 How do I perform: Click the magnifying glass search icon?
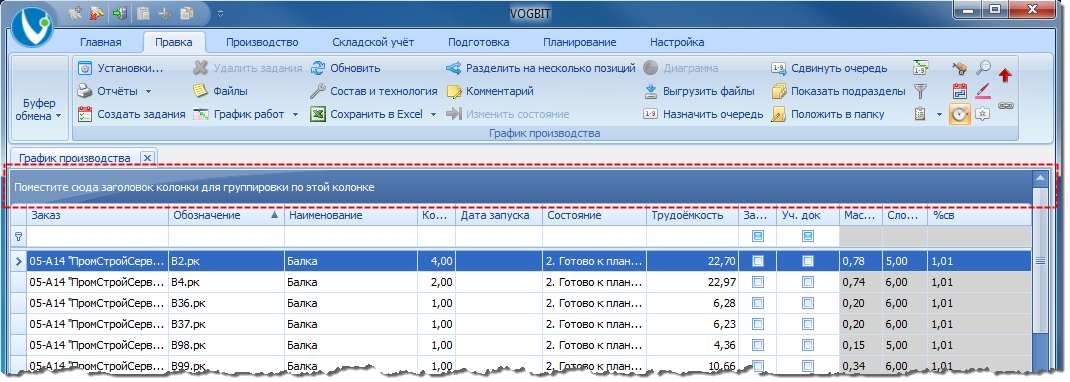tap(983, 68)
